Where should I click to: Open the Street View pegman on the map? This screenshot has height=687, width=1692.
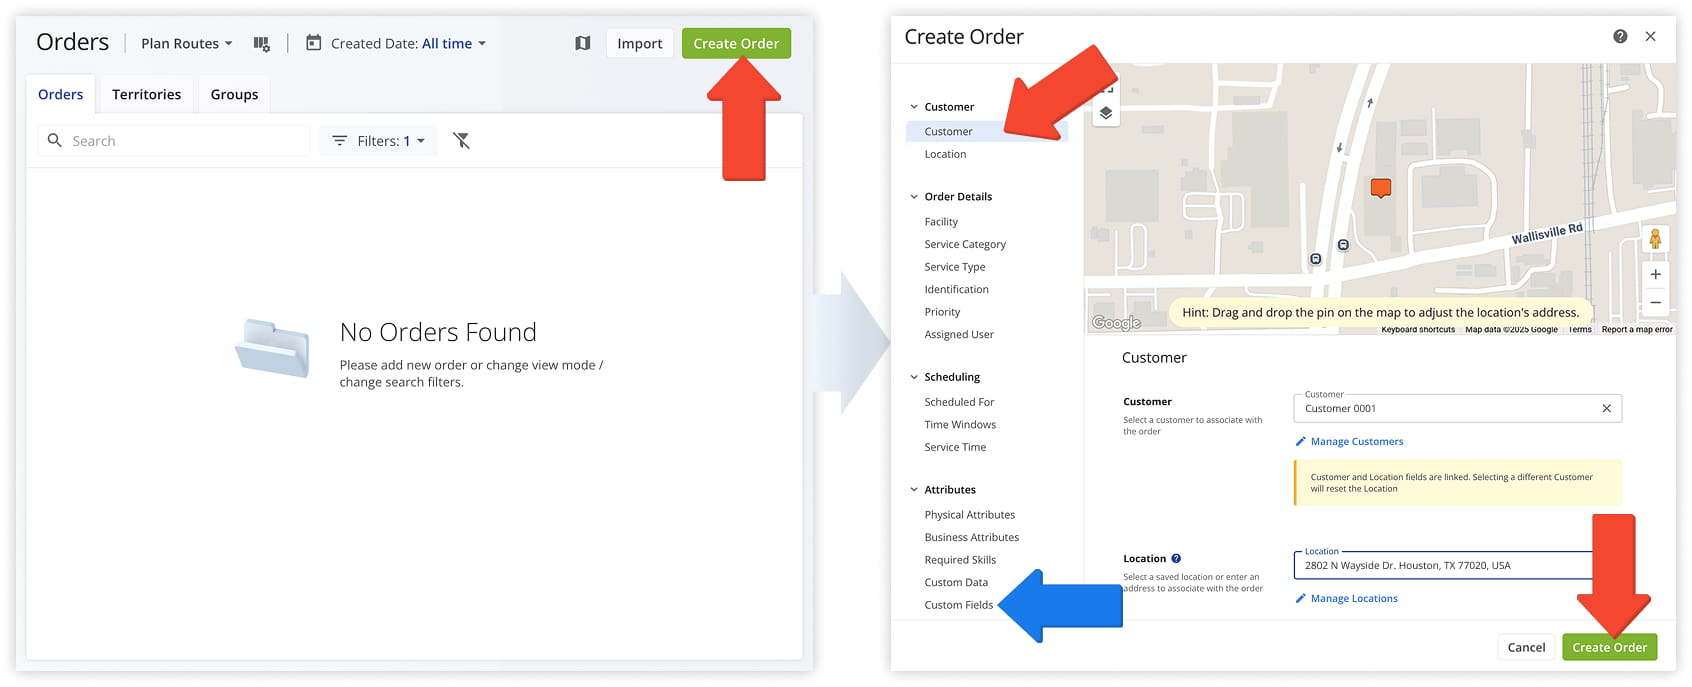point(1655,239)
